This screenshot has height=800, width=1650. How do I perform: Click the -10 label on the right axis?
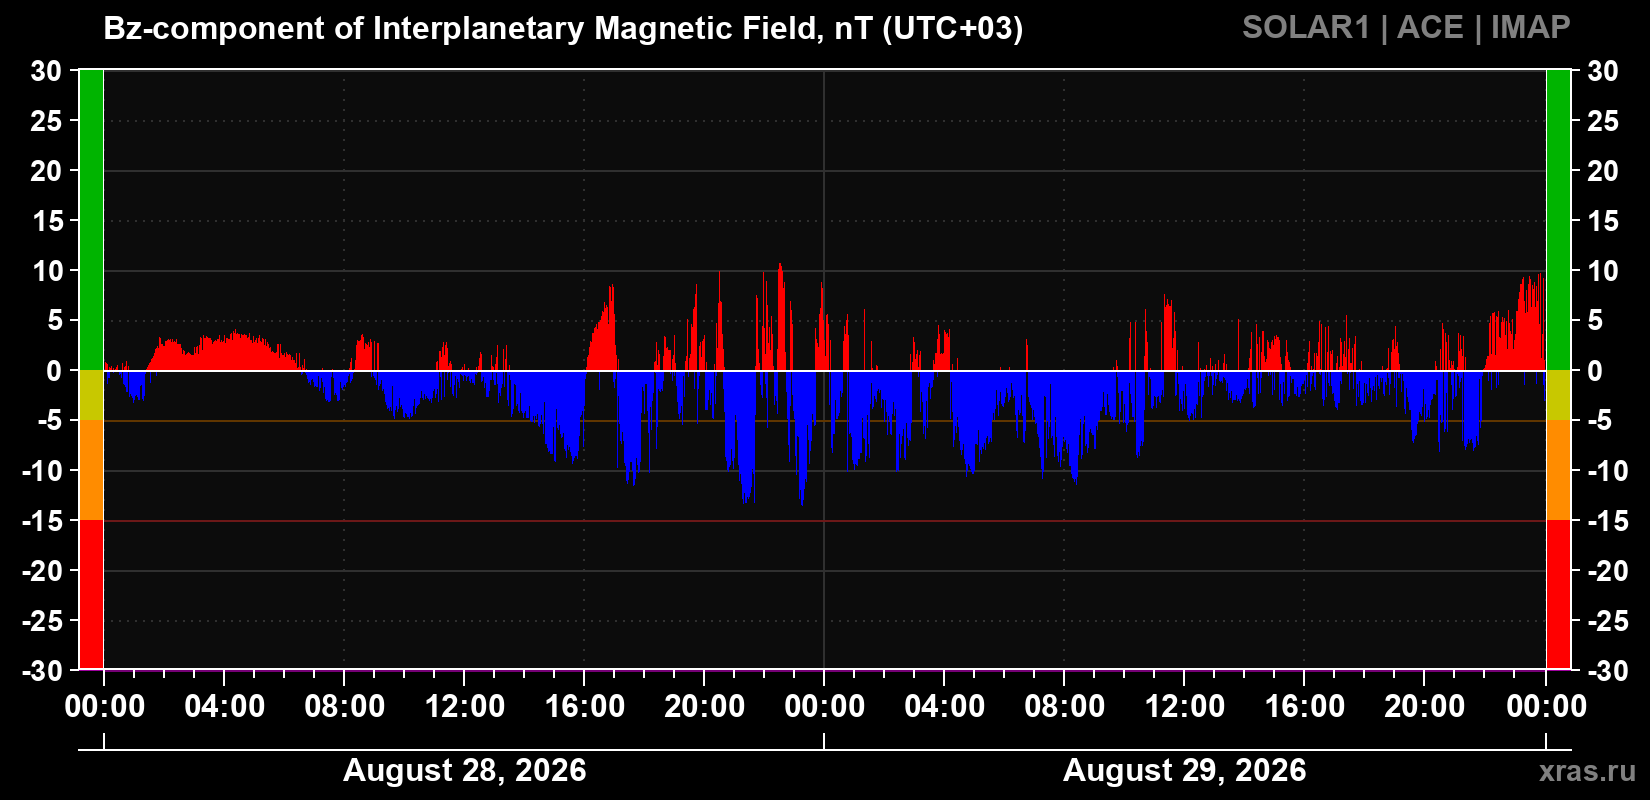[x=1608, y=471]
